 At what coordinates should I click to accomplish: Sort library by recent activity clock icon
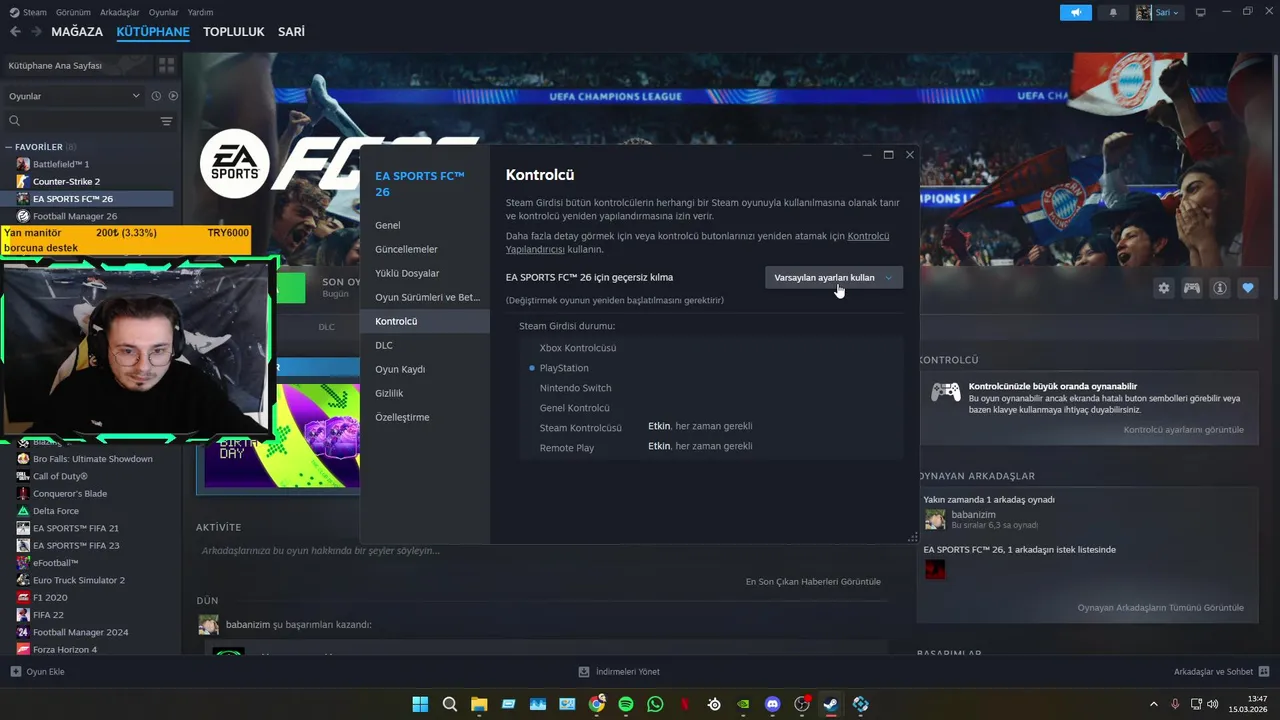click(156, 96)
